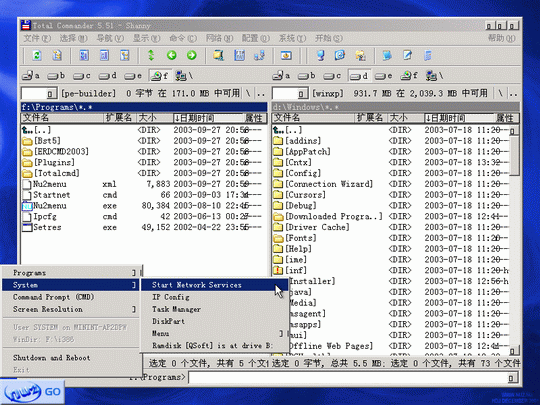Switch right panel to drive c
Viewport: 540px width, 405px height.
coord(332,75)
